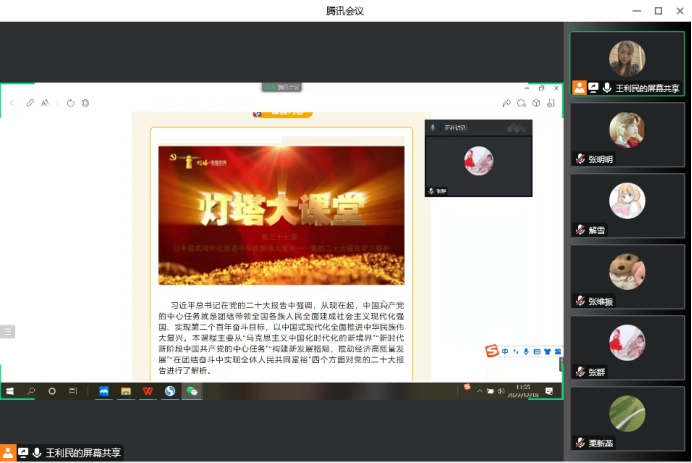Viewport: 692px width, 463px height.
Task: Click the 王利民的屏幕共享 label at bottom left
Action: [x=82, y=453]
